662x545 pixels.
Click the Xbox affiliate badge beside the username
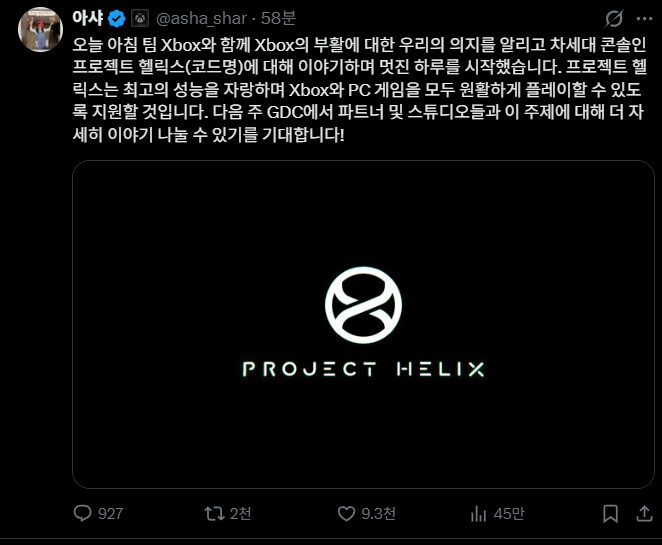[140, 19]
